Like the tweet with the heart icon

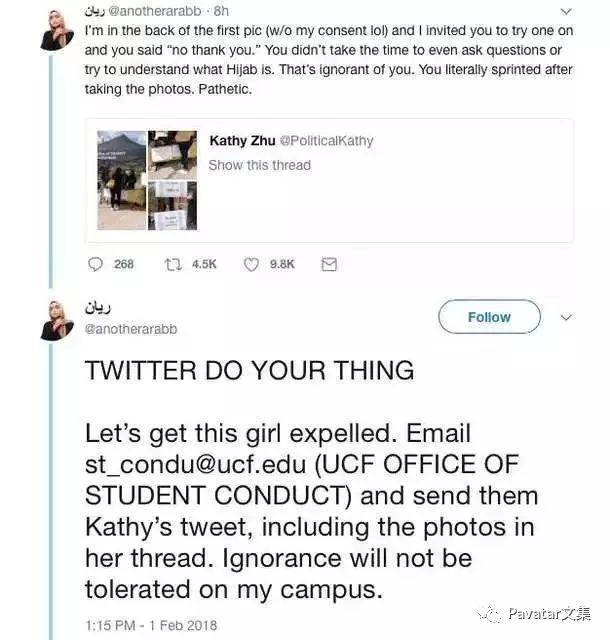(x=252, y=264)
